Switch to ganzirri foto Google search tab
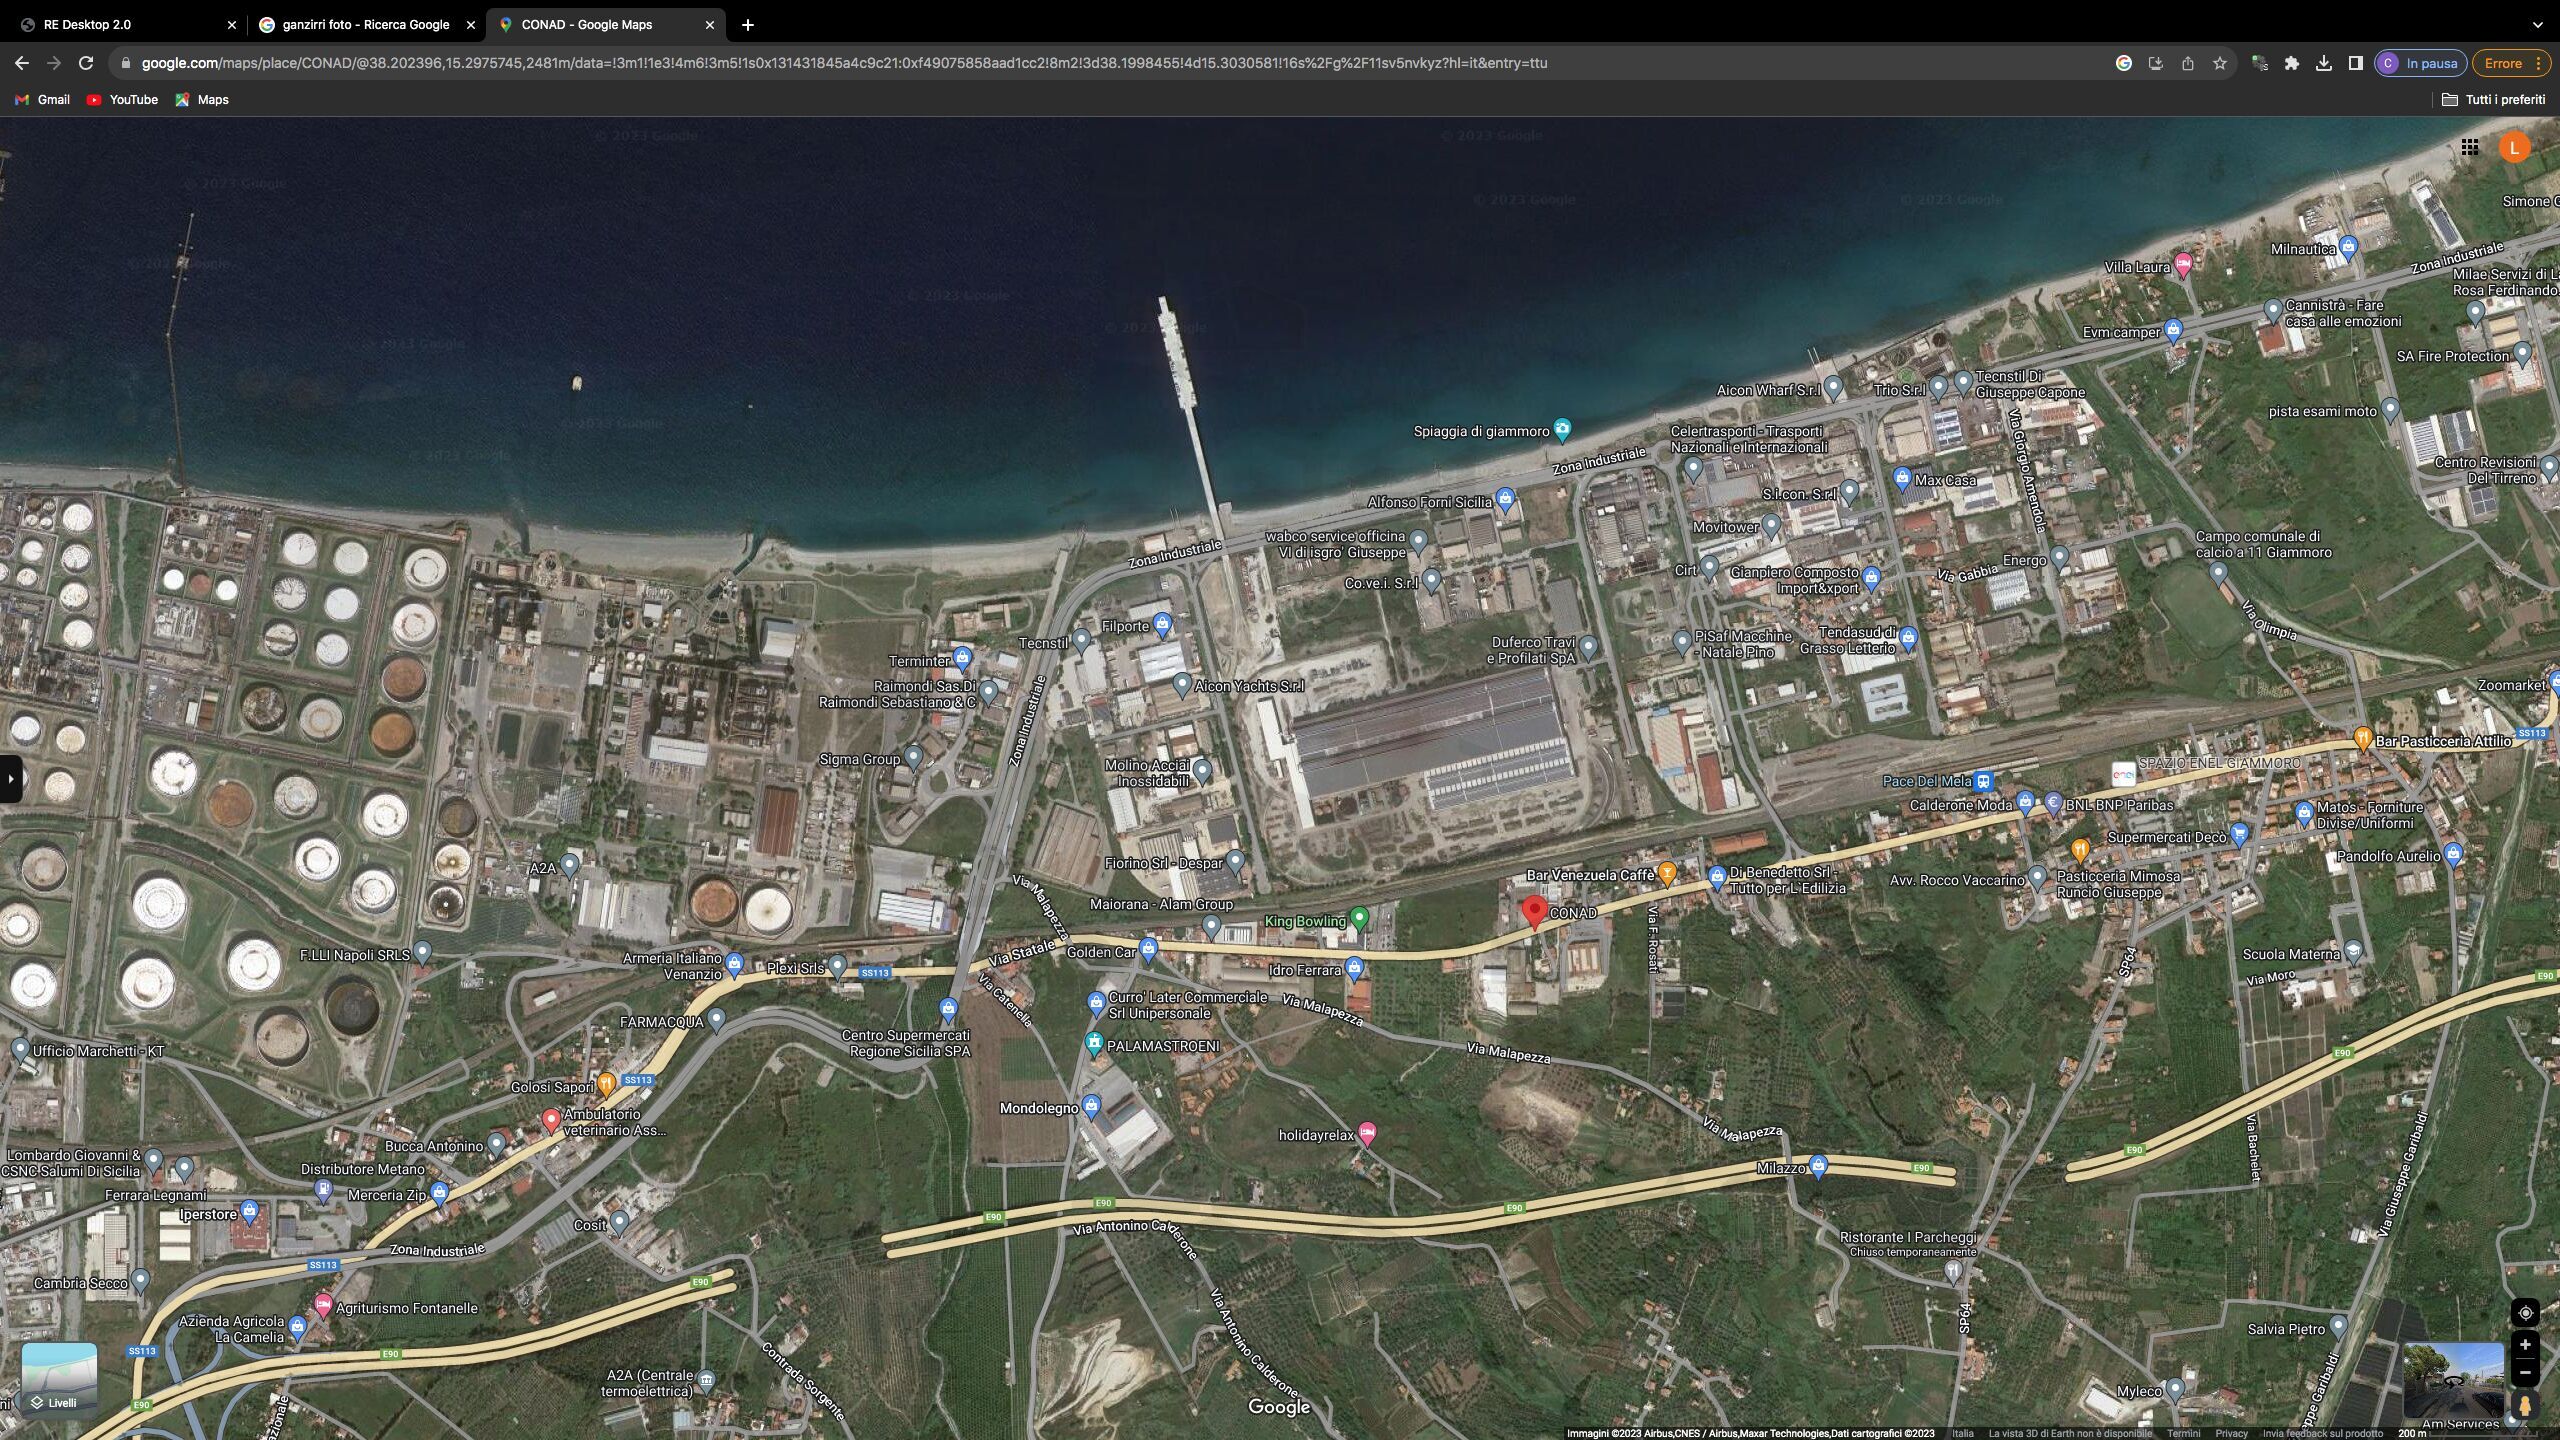Image resolution: width=2560 pixels, height=1440 pixels. pyautogui.click(x=365, y=24)
